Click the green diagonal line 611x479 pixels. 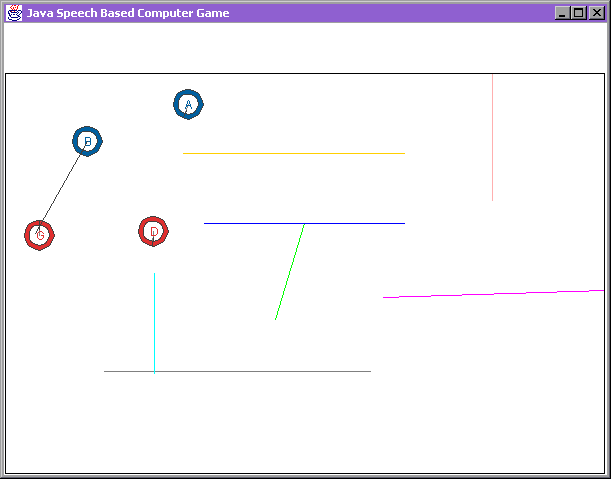290,272
